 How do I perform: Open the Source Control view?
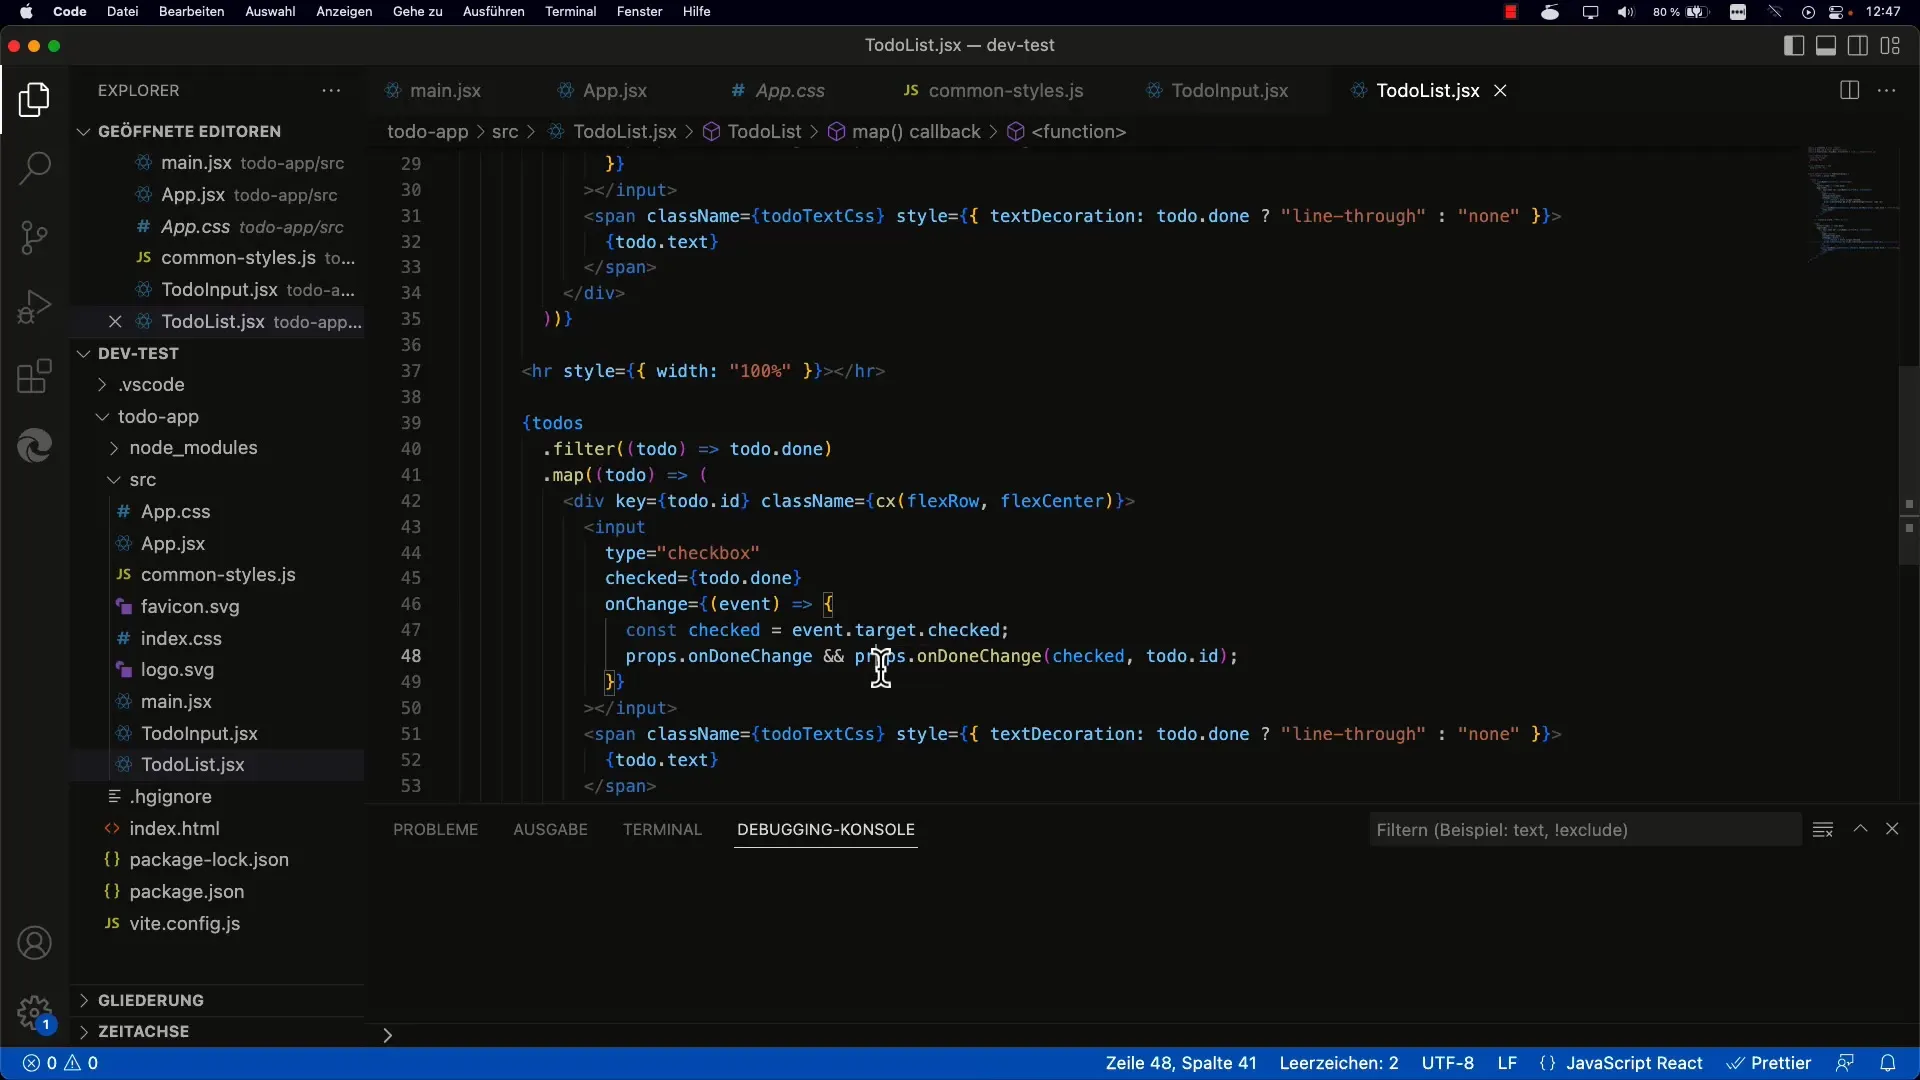(34, 237)
